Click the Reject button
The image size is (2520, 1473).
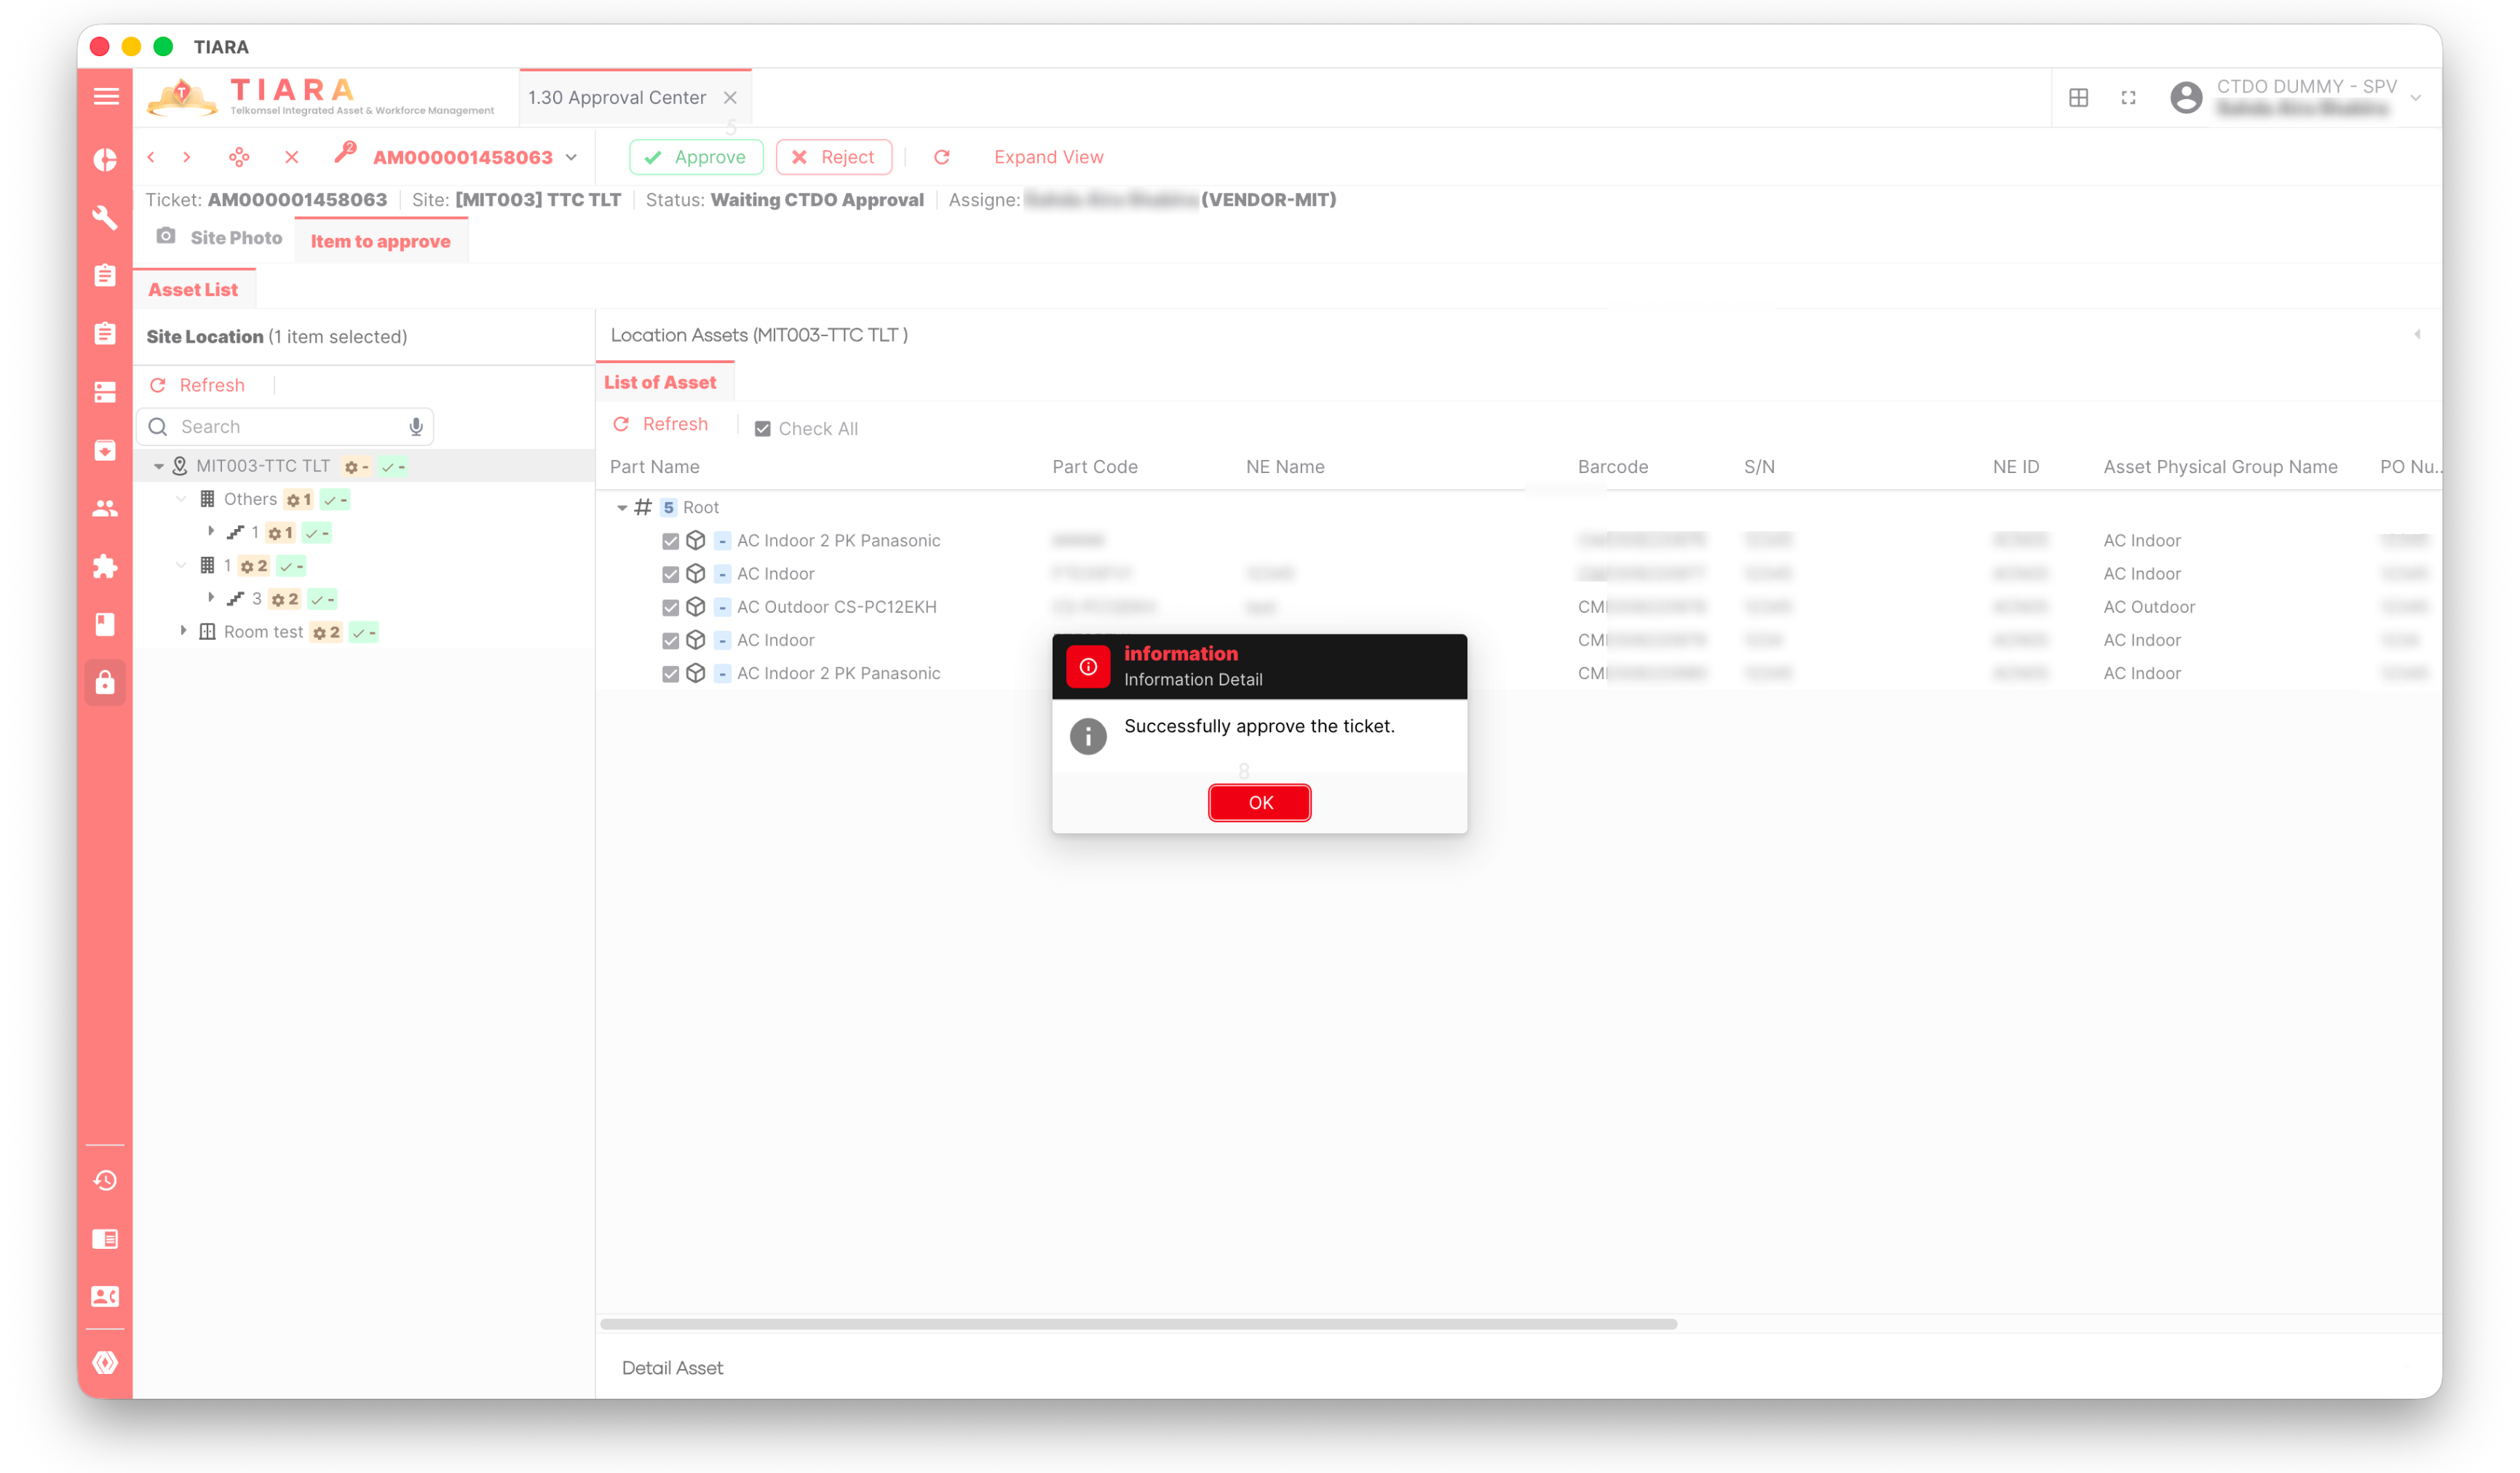[833, 157]
